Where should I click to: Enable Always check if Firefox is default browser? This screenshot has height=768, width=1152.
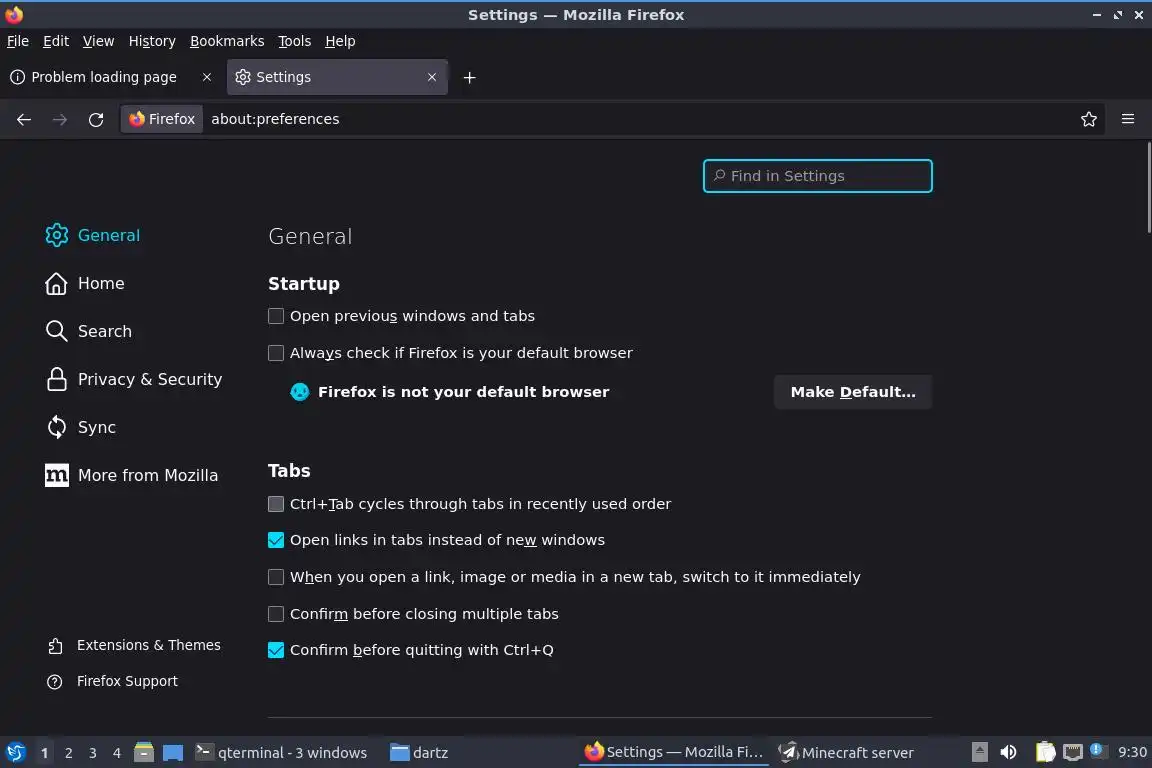click(276, 354)
